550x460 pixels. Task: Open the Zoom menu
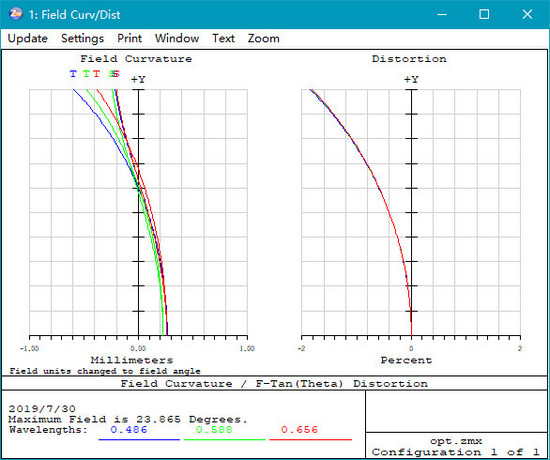(x=263, y=38)
